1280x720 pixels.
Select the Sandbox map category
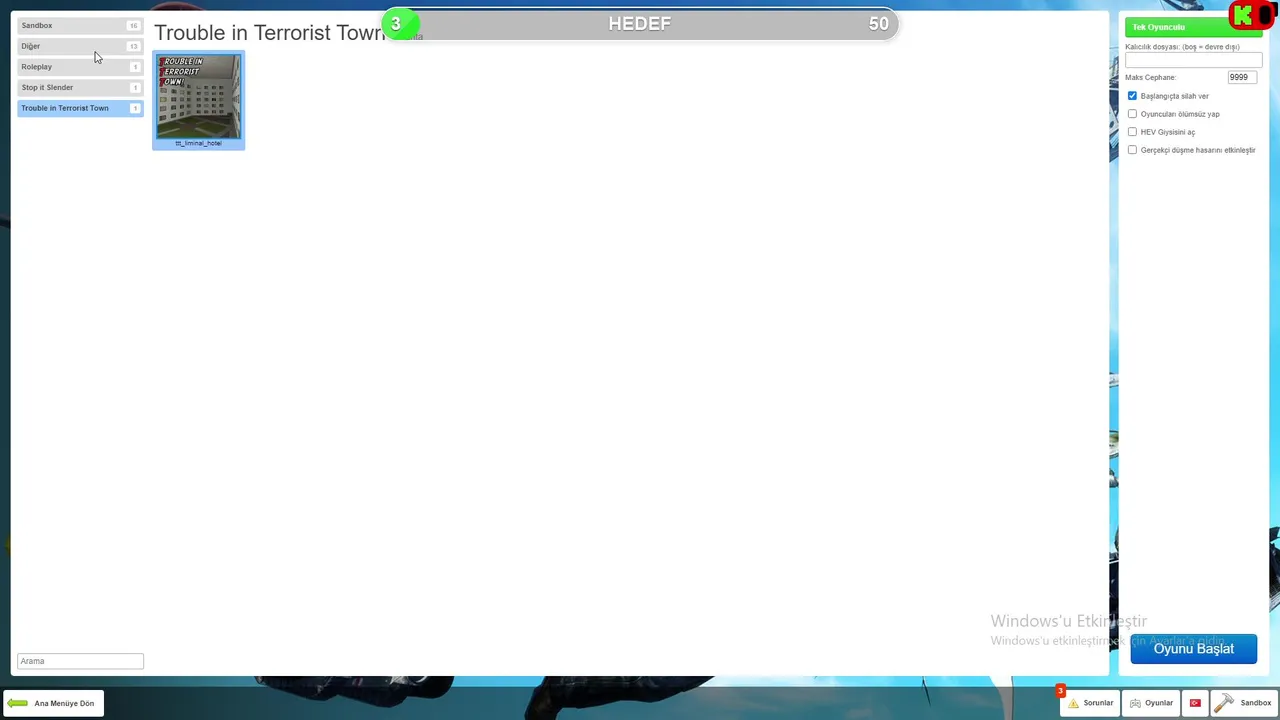(x=80, y=25)
